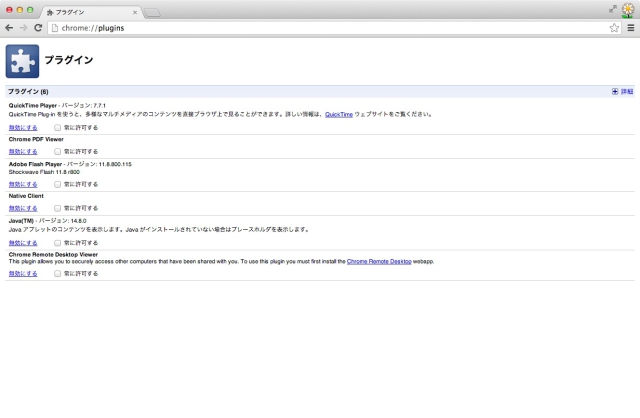
Task: Click the Chrome PDF Viewer name
Action: point(36,139)
